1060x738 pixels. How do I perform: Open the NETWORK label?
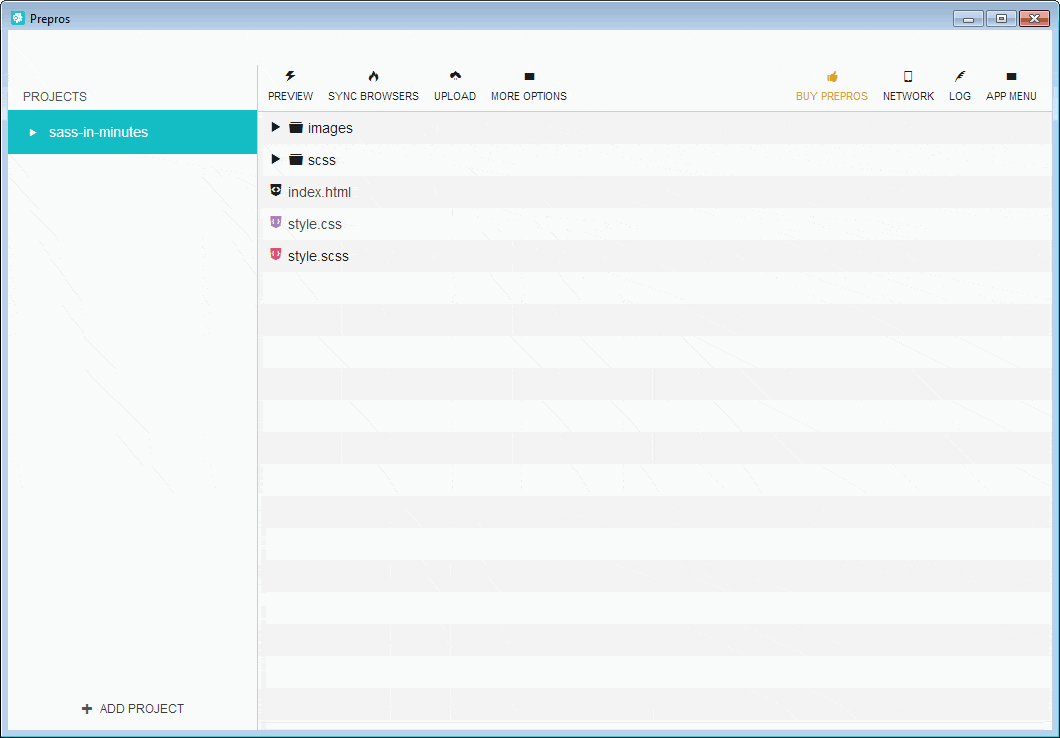pyautogui.click(x=909, y=96)
